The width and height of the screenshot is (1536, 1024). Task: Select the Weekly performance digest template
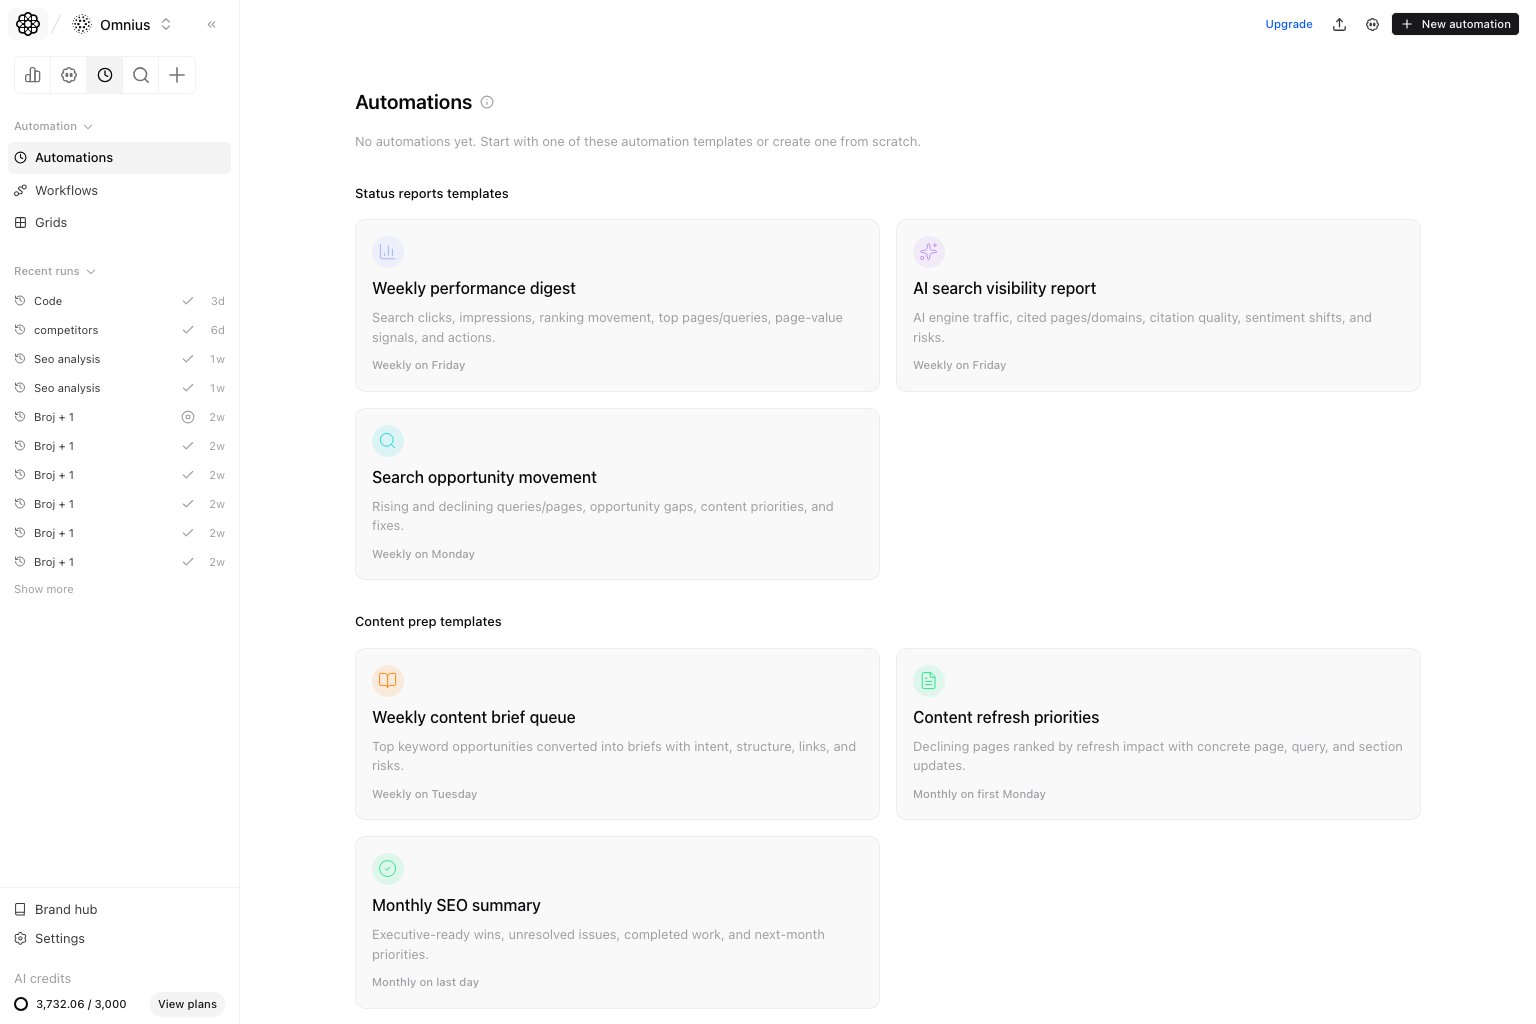(617, 305)
